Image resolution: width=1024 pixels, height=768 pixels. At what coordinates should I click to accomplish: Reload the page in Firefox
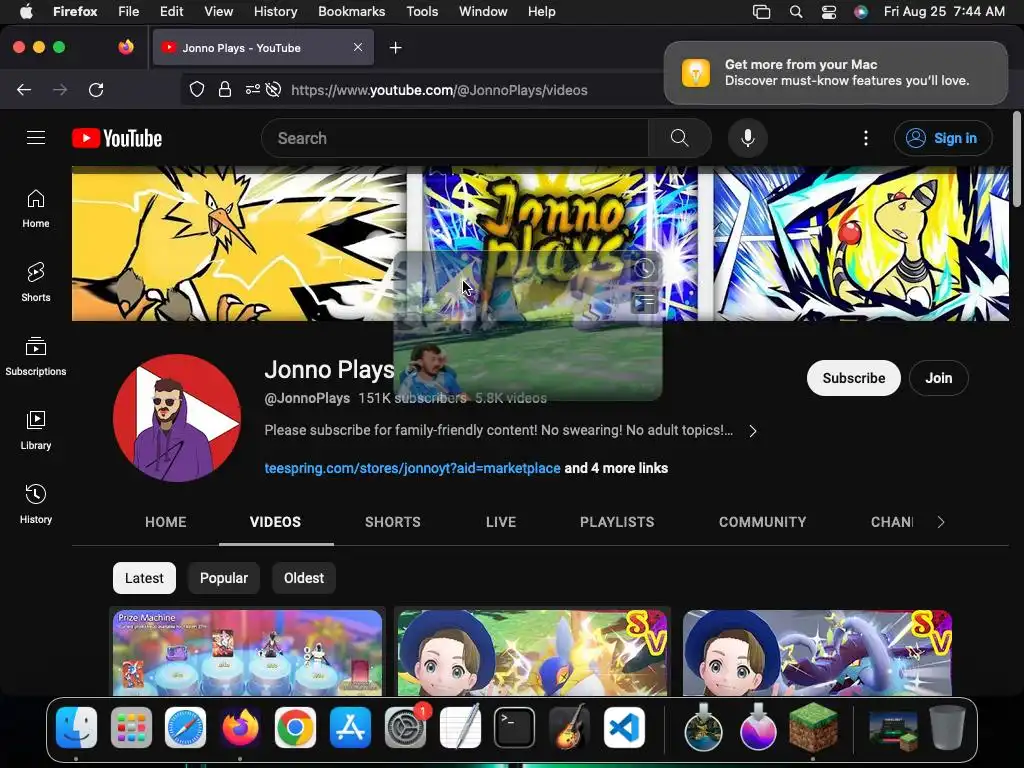pyautogui.click(x=96, y=89)
